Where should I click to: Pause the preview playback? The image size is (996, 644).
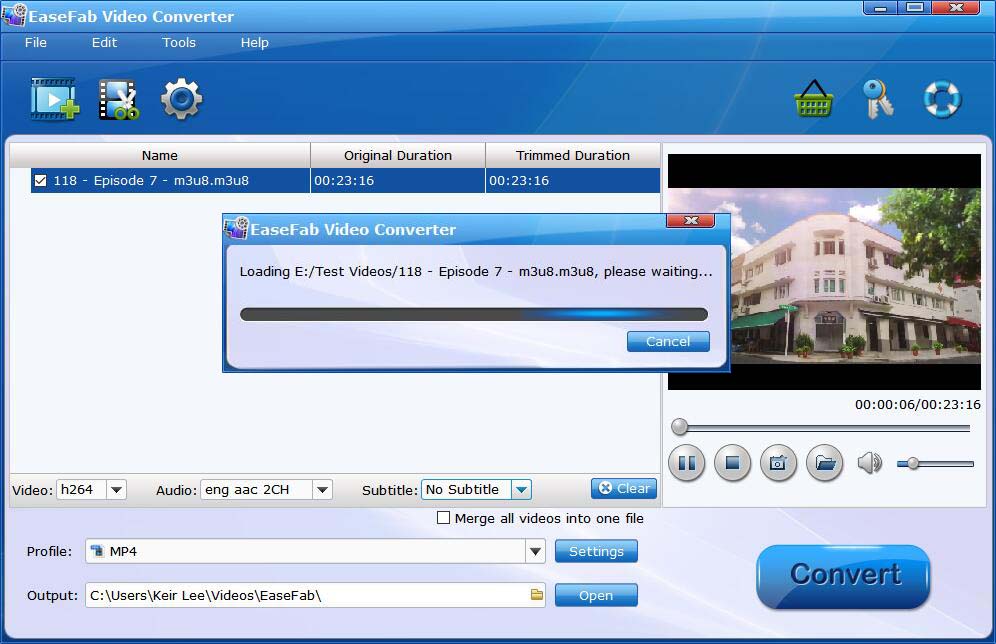pyautogui.click(x=687, y=463)
